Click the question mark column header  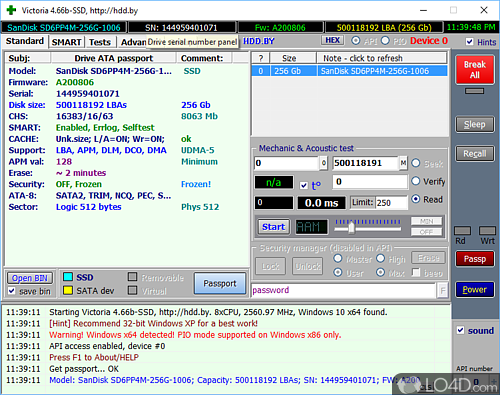[x=261, y=58]
